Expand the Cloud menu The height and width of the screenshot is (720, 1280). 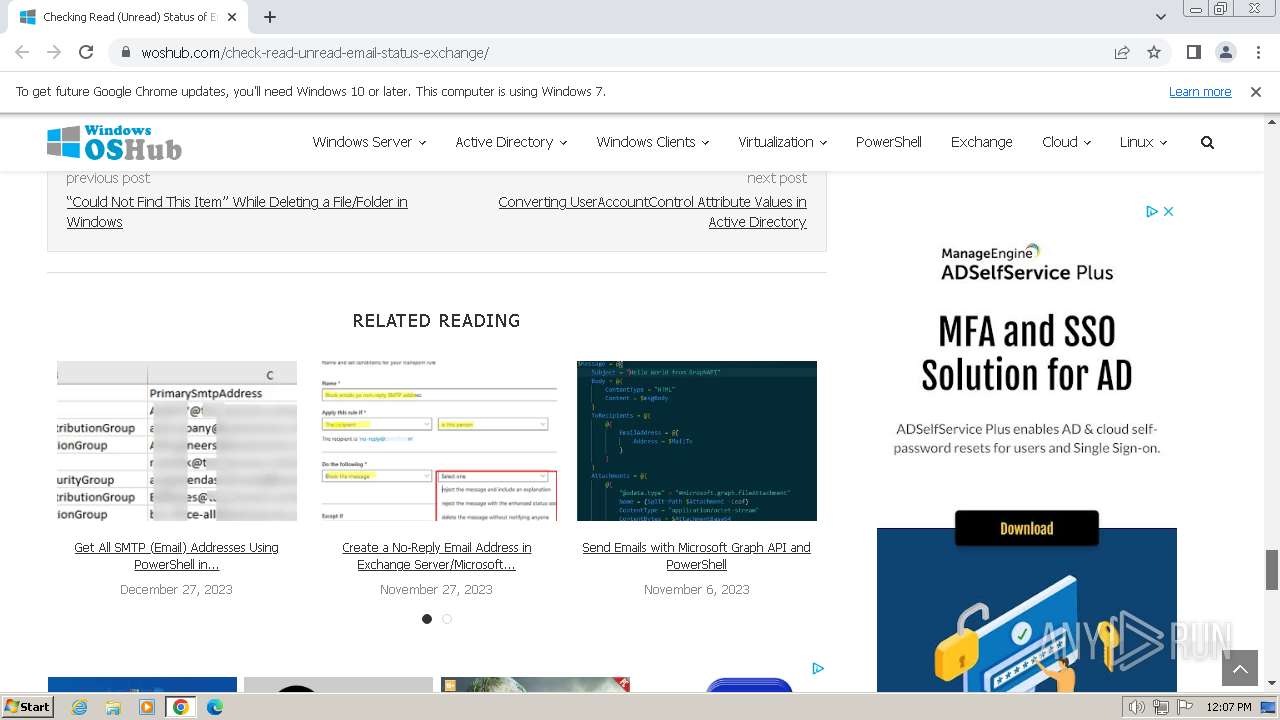pos(1066,142)
